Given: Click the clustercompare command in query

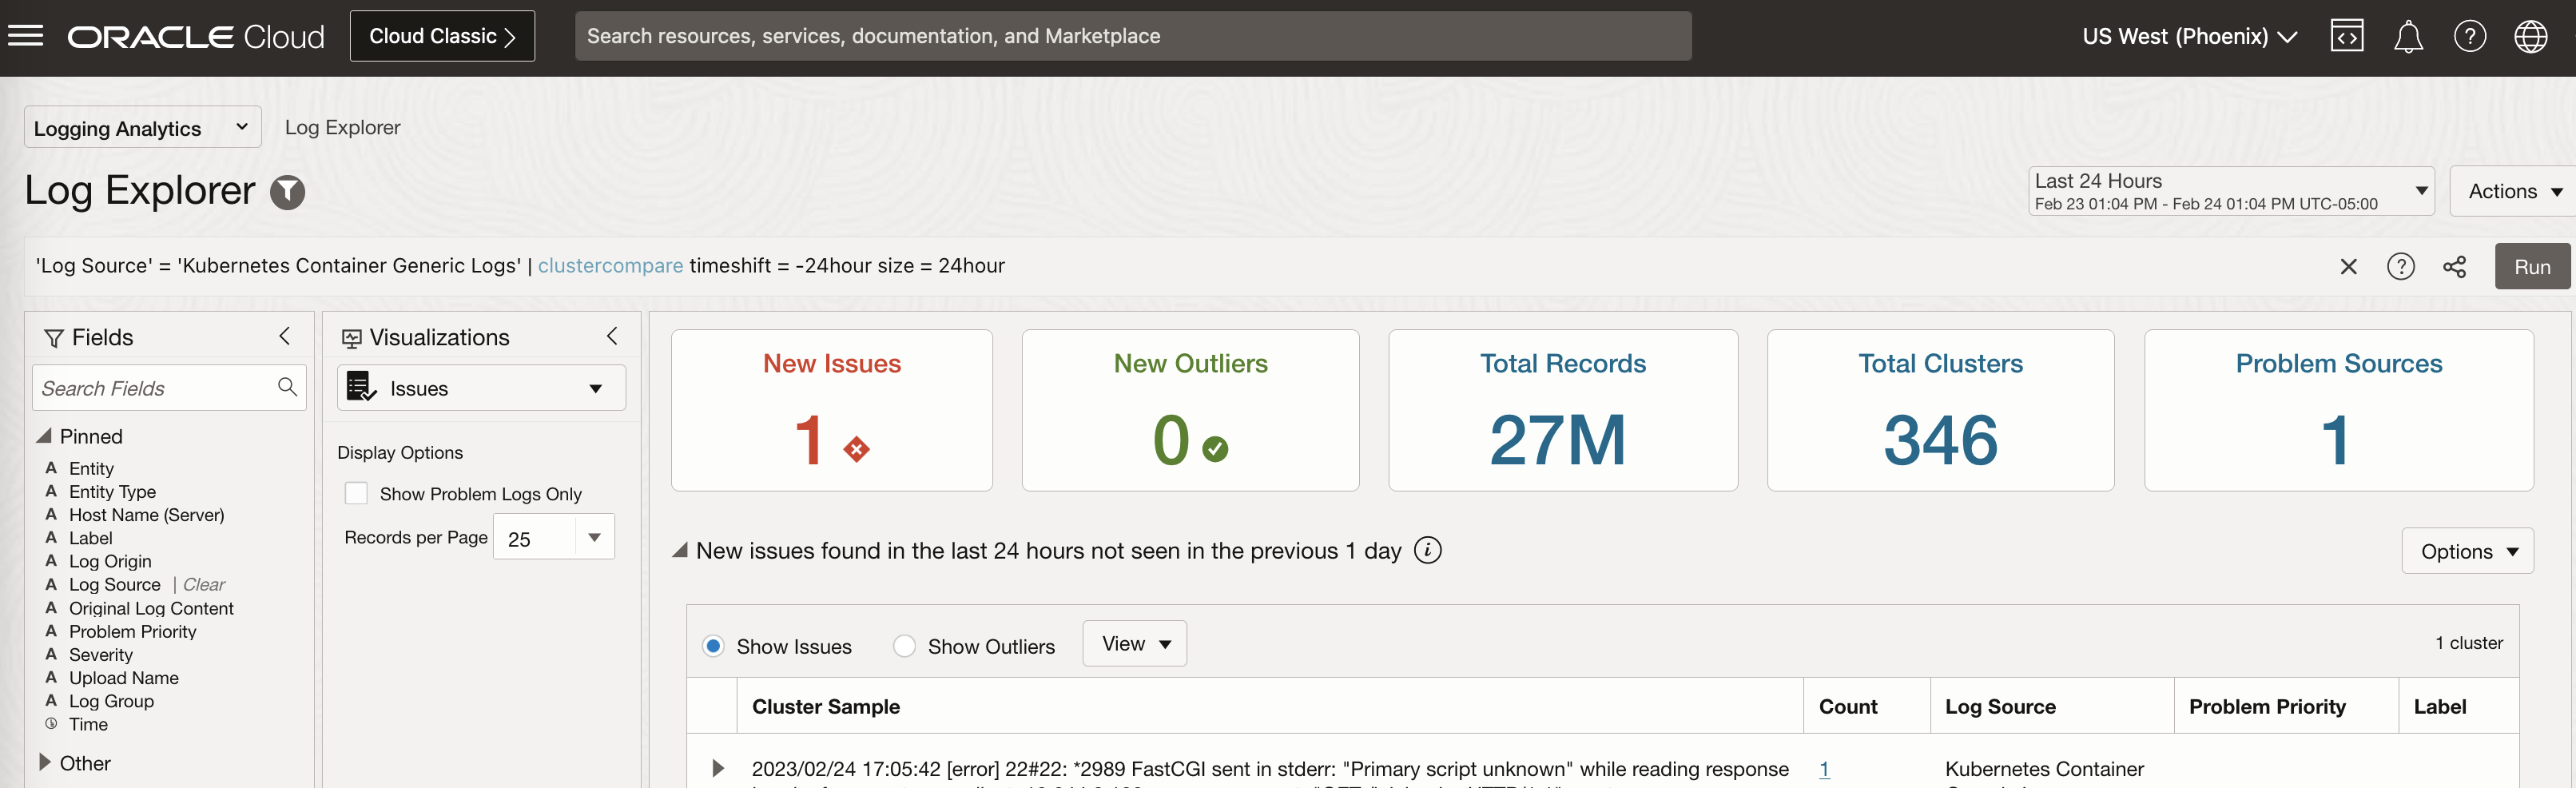Looking at the screenshot, I should coord(610,265).
